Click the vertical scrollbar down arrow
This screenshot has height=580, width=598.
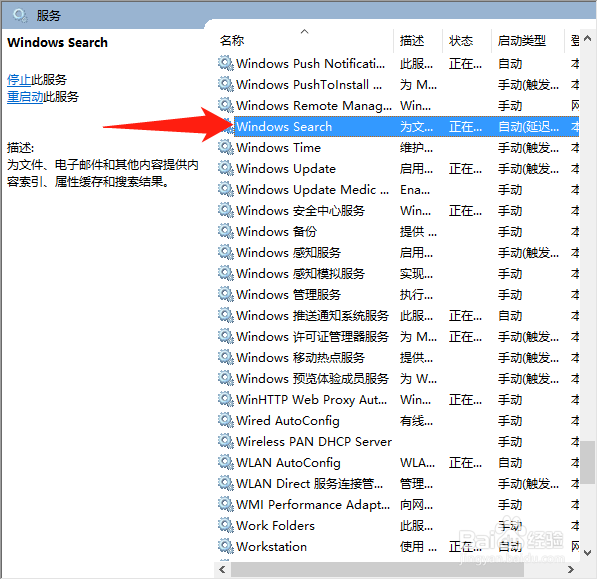(x=588, y=552)
